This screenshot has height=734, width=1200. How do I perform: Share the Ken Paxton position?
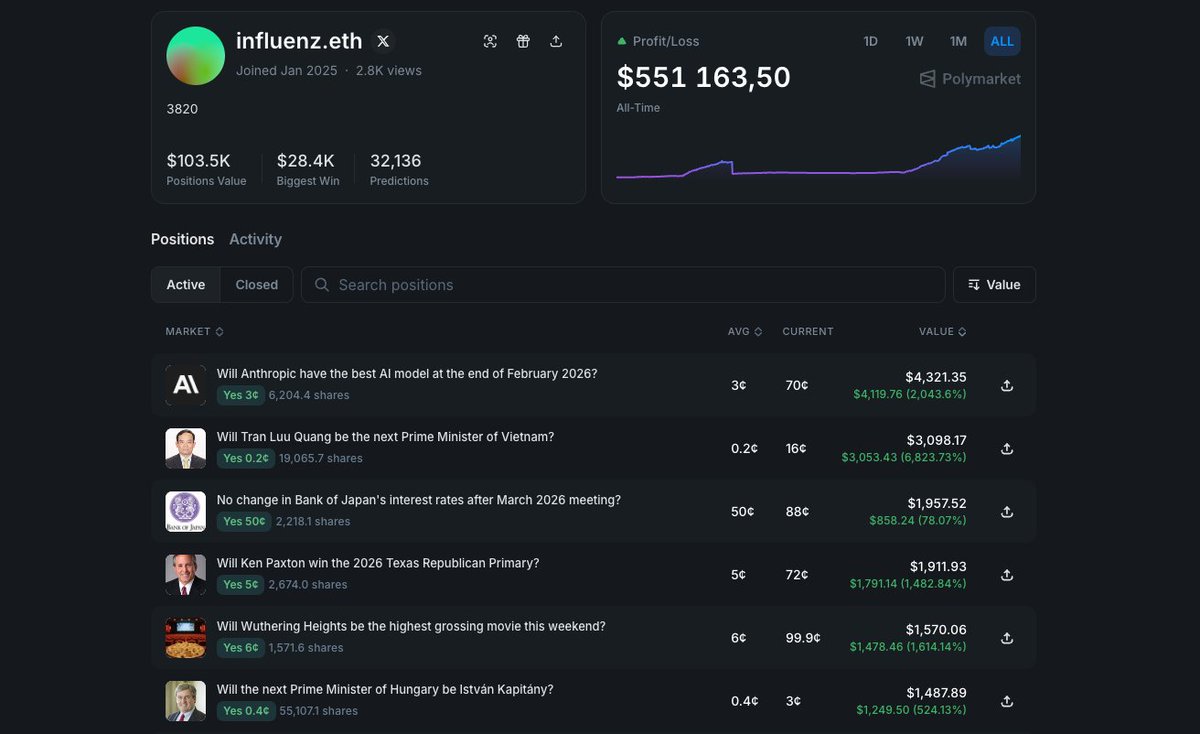click(x=1007, y=574)
